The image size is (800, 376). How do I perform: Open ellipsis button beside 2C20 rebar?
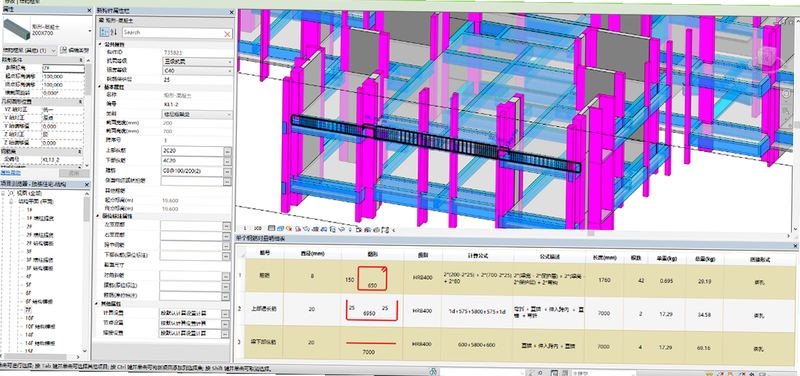point(227,152)
